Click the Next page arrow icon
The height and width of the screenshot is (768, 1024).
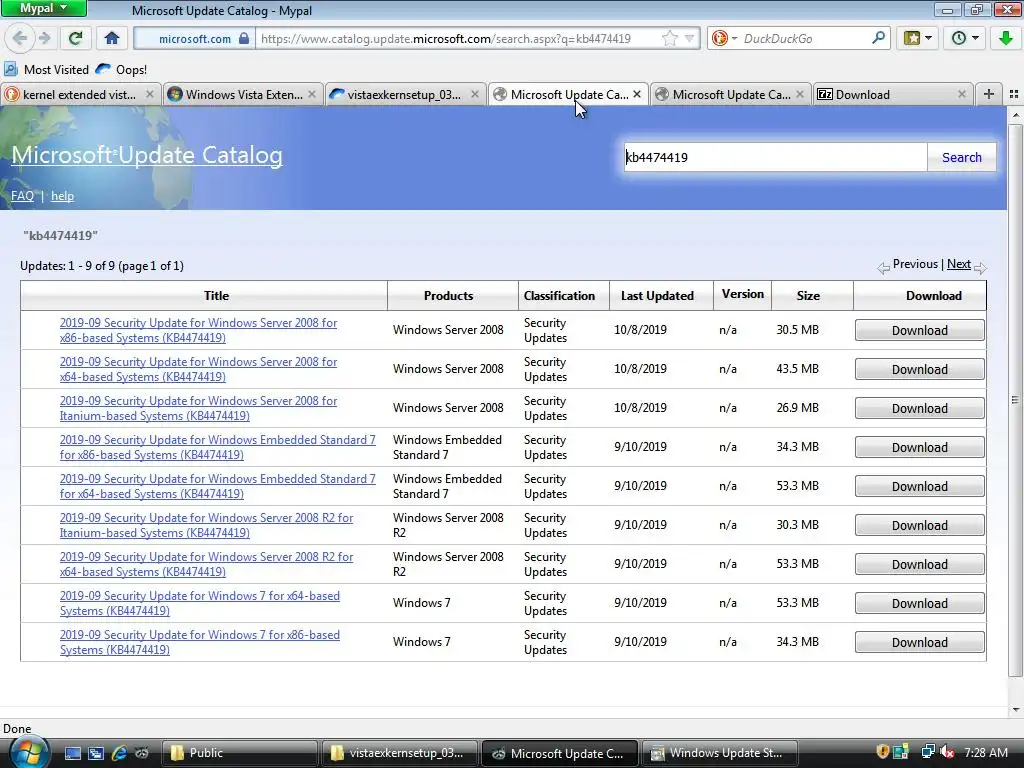click(x=980, y=268)
